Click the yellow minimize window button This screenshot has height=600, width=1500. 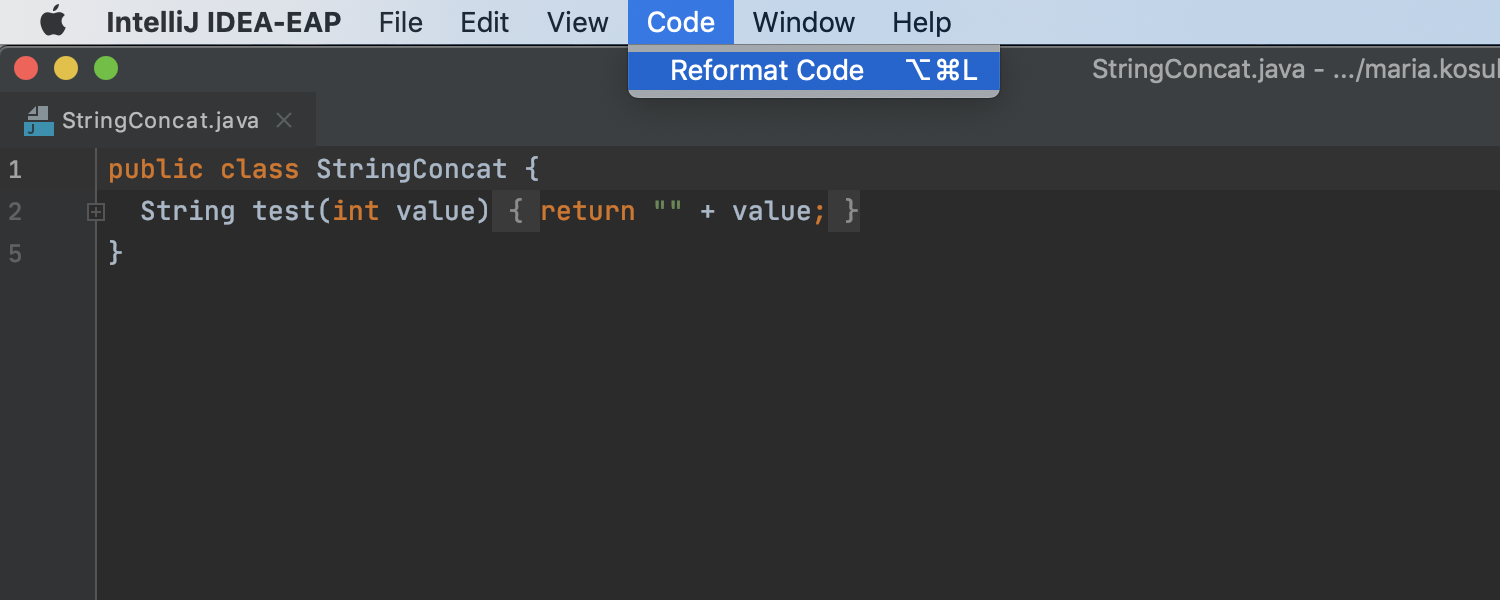click(66, 68)
